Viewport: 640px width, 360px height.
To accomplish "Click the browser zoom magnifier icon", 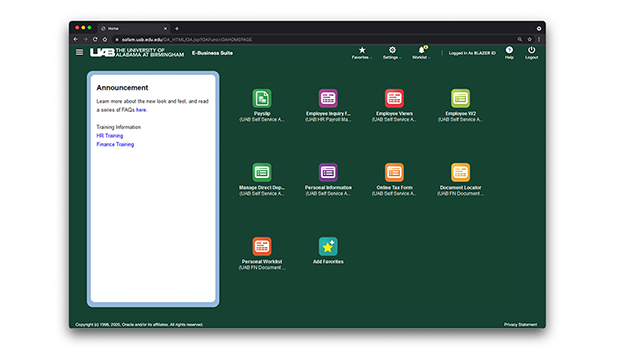I will coord(520,40).
